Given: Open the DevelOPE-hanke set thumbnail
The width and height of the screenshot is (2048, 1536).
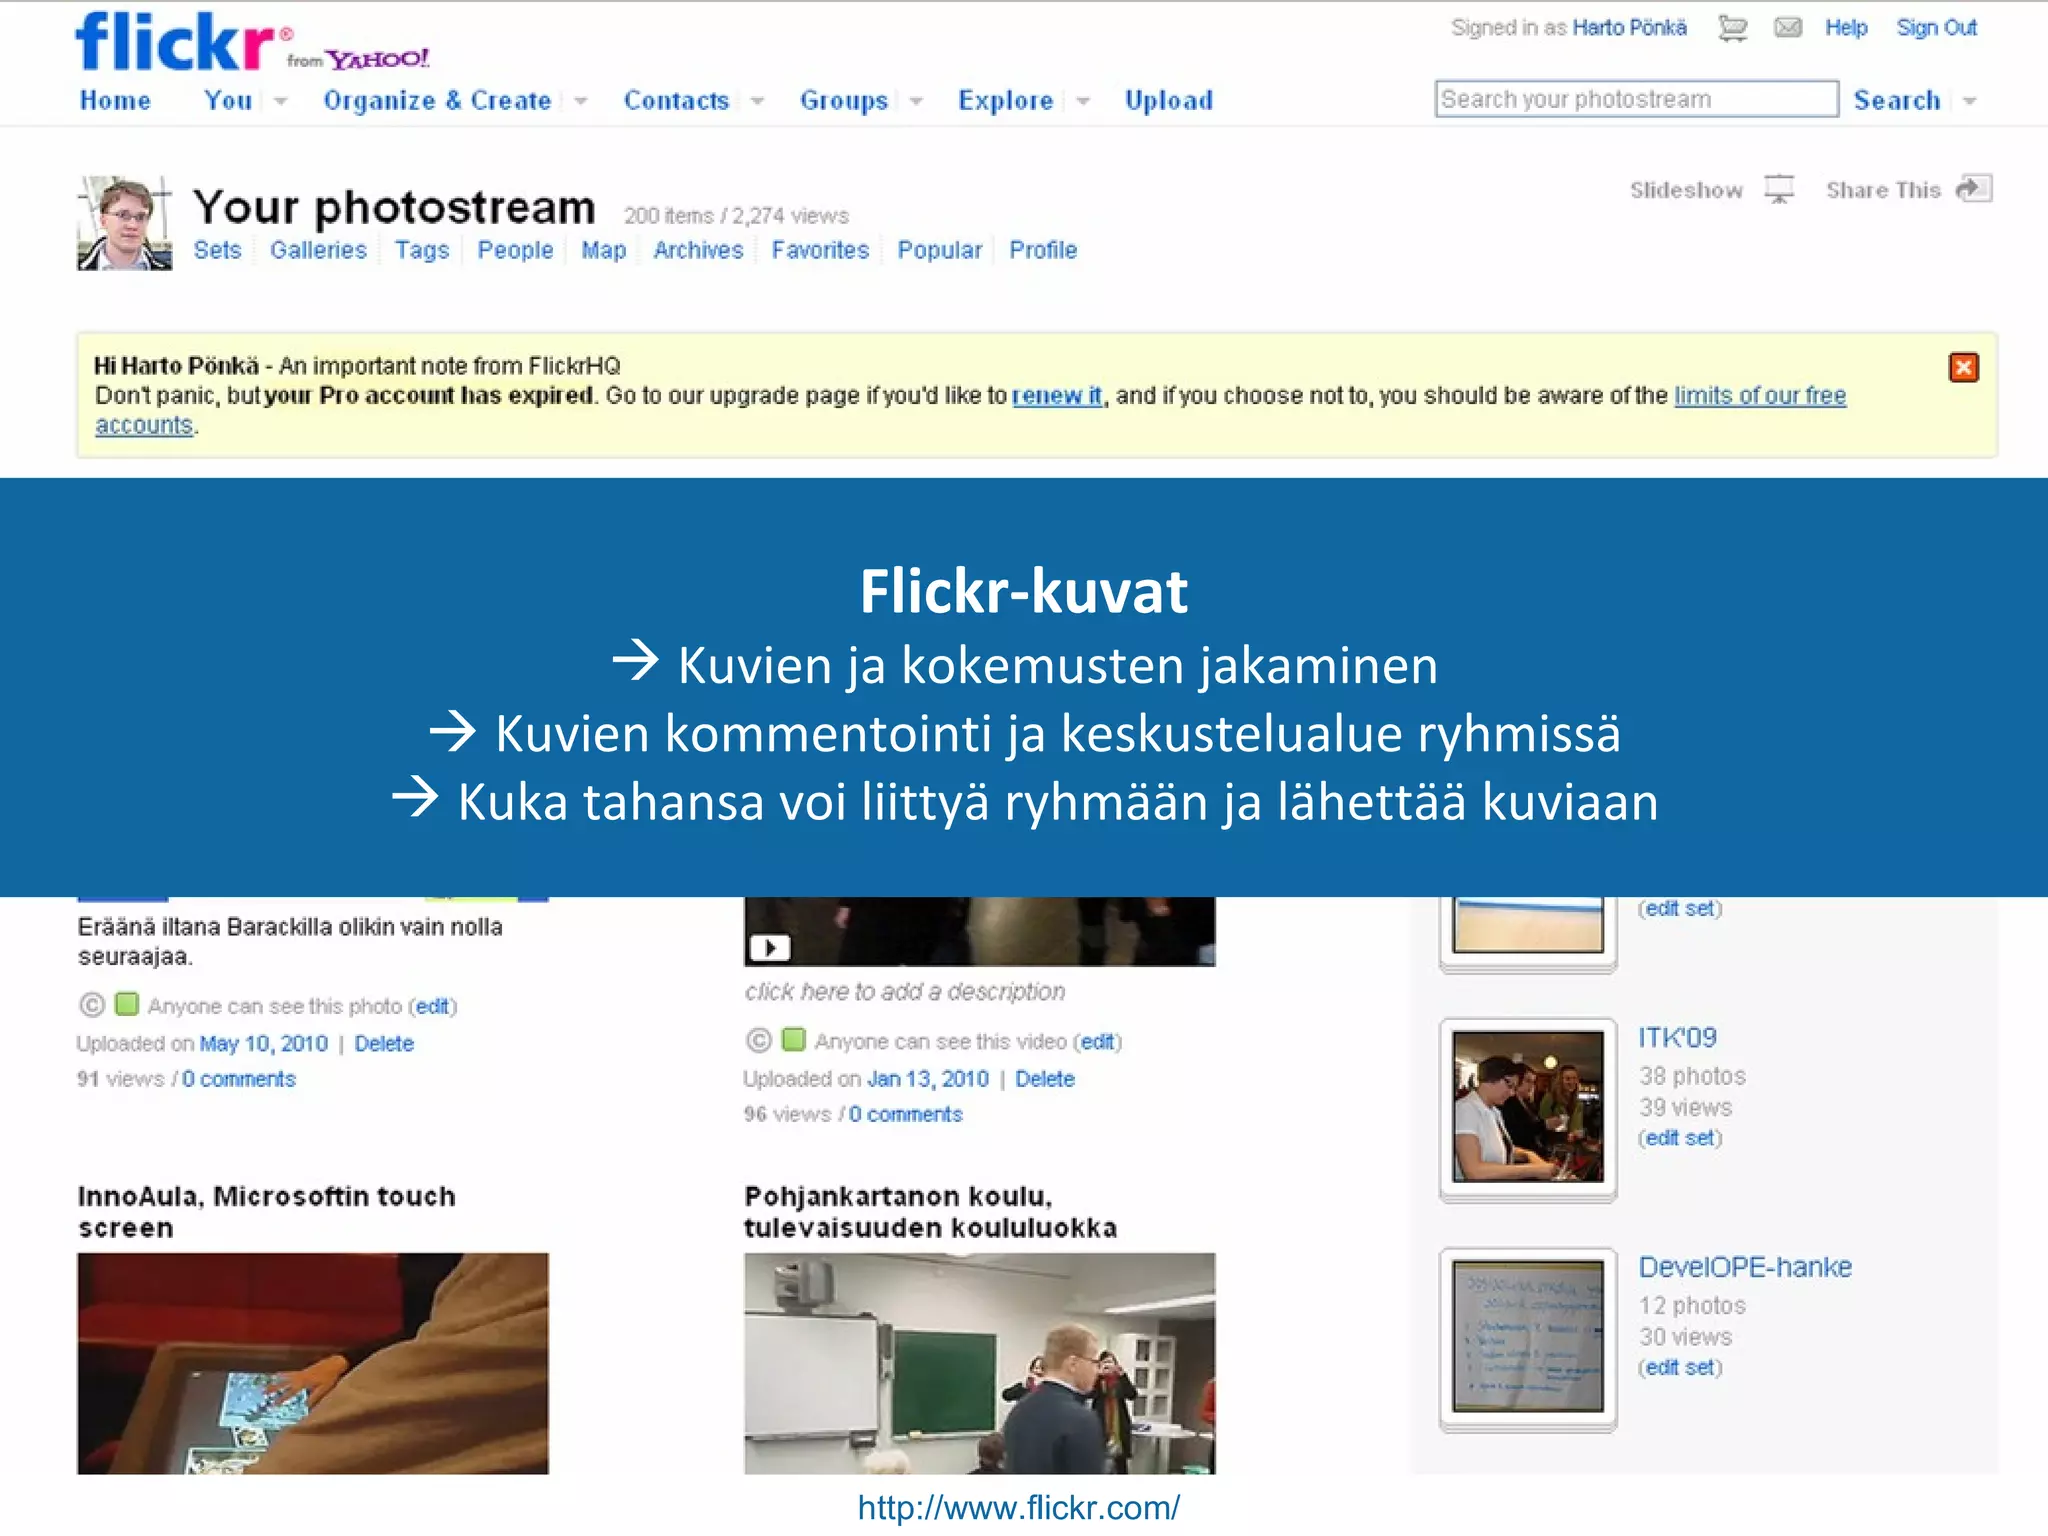Looking at the screenshot, I should 1527,1336.
